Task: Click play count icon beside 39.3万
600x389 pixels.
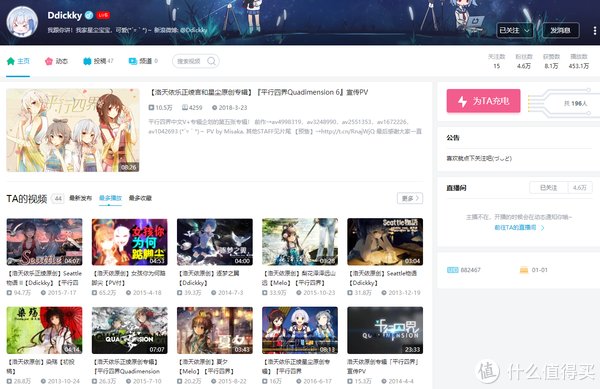Action: 179,293
